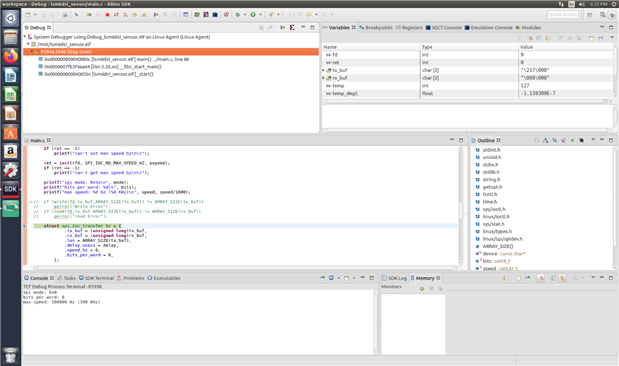Open the Xilinx SDK app in the dock
Viewport: 619px width, 366px height.
click(x=11, y=189)
